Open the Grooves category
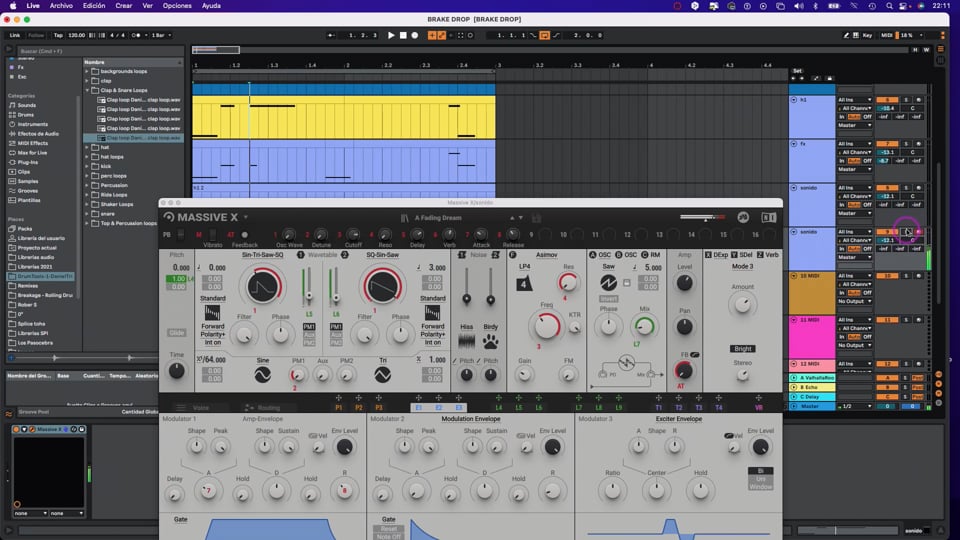Viewport: 960px width, 540px height. tap(28, 190)
